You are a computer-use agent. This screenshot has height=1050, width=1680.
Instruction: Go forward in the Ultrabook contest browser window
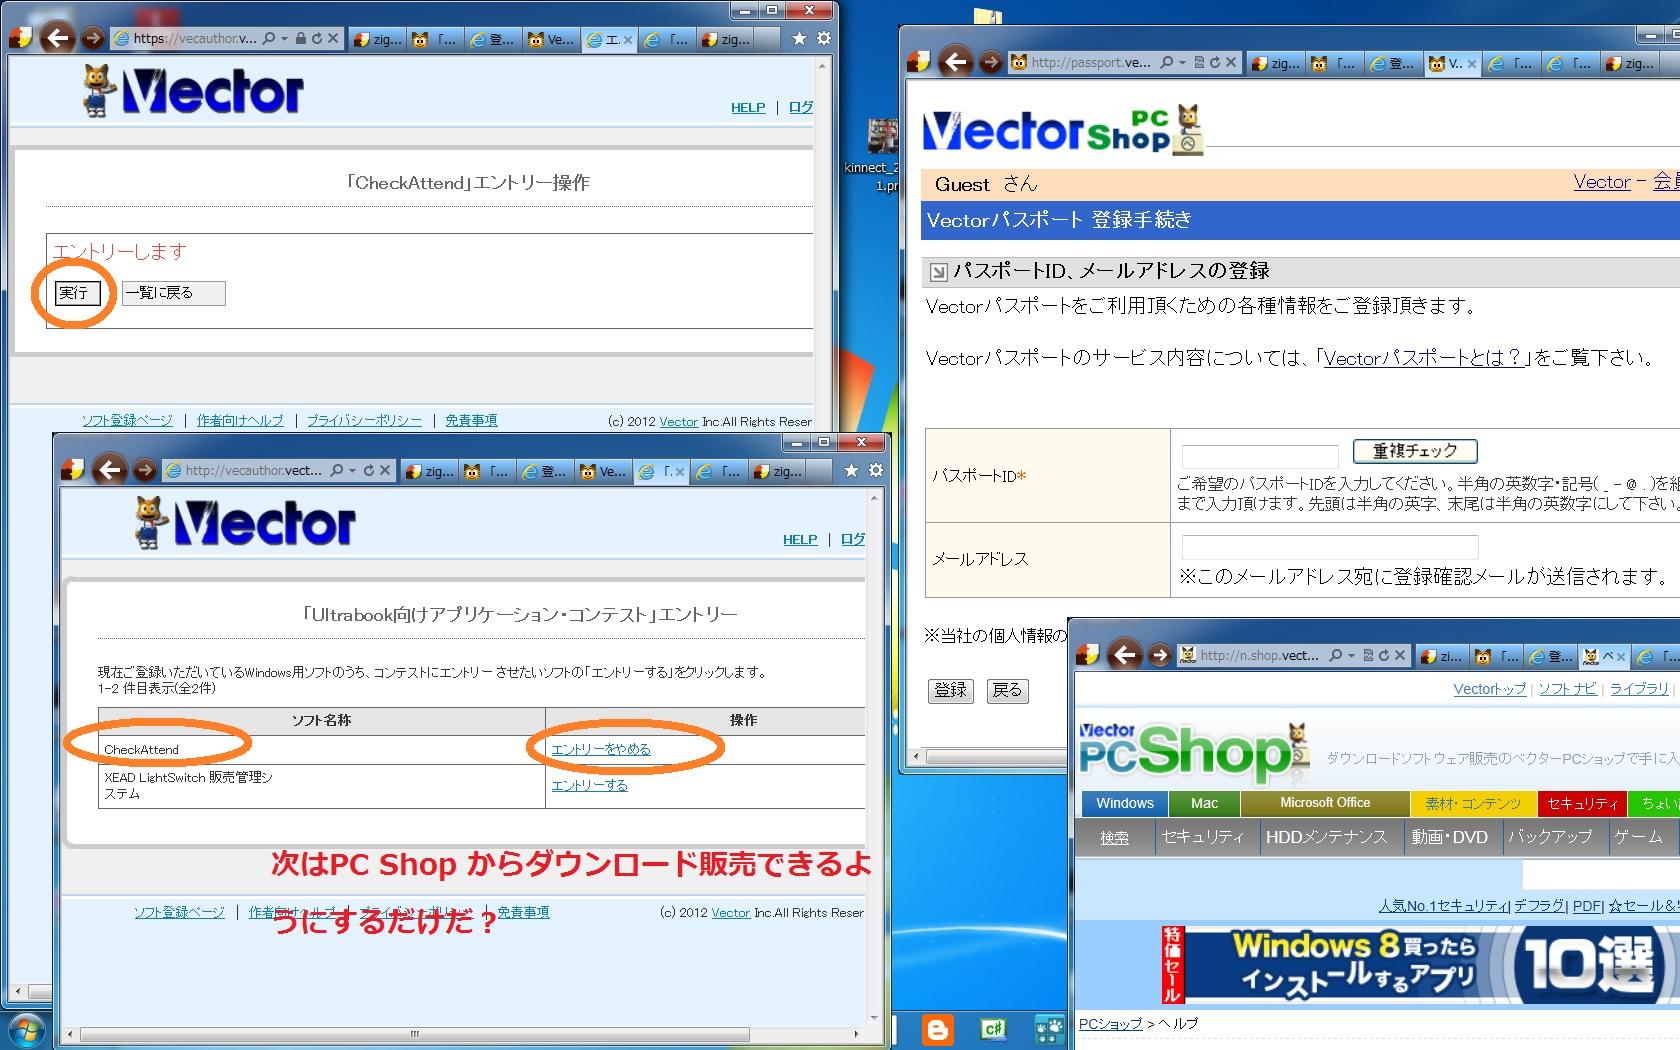pyautogui.click(x=145, y=470)
